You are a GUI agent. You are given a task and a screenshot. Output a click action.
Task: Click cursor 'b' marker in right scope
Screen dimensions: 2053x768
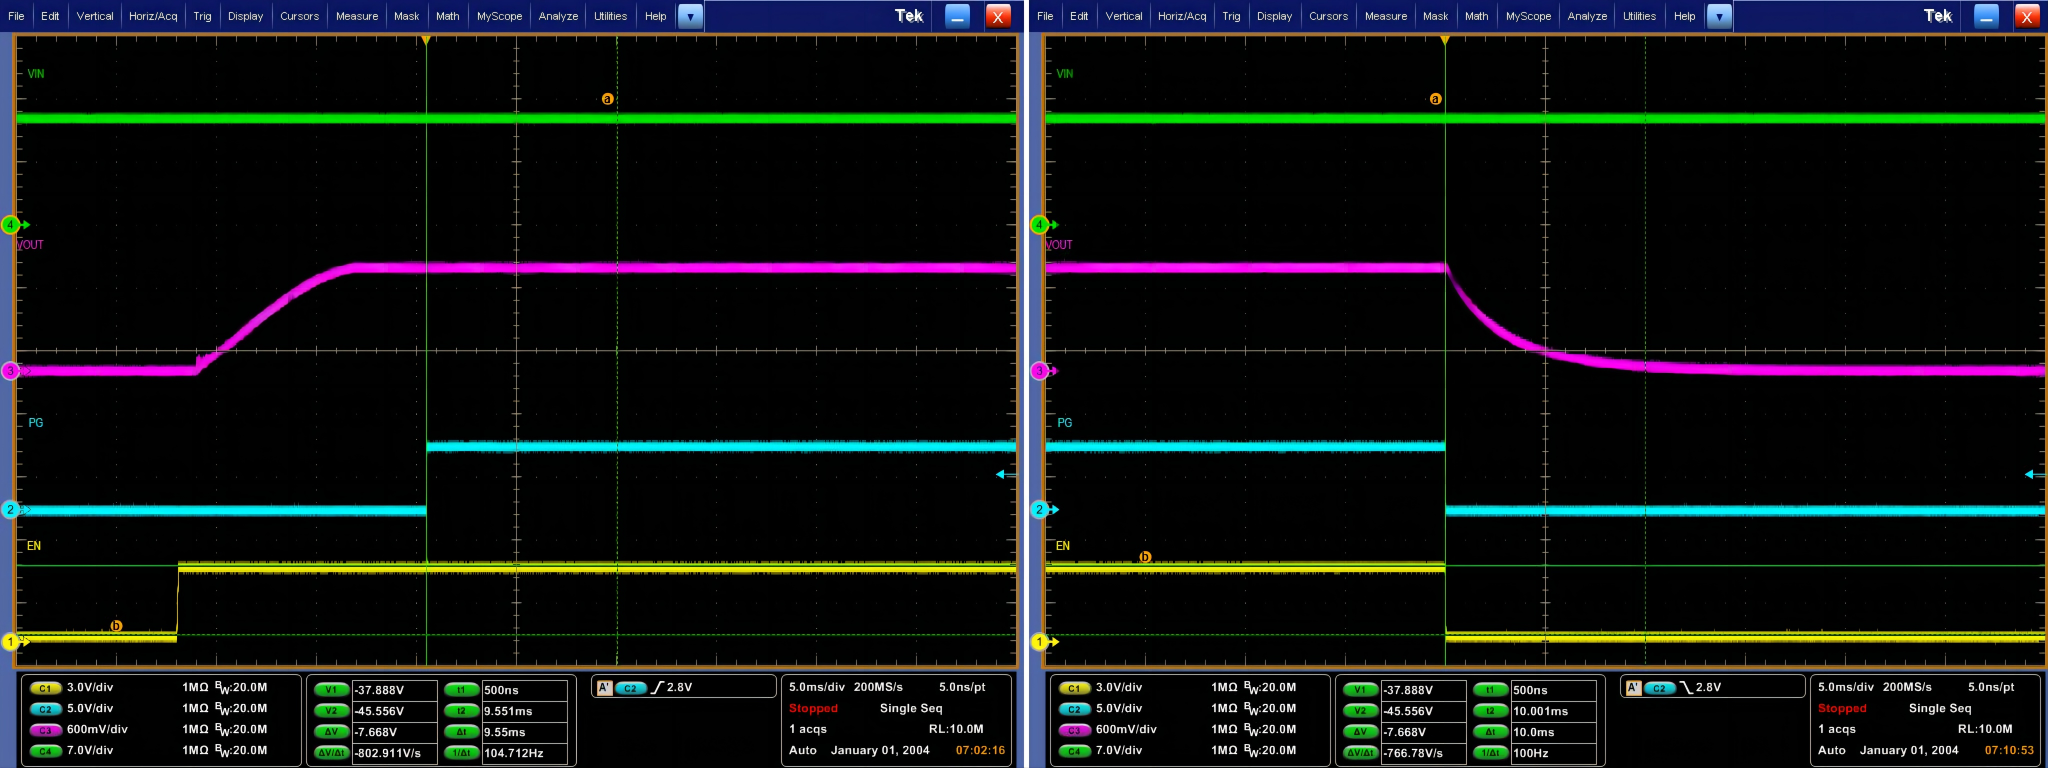[1145, 557]
